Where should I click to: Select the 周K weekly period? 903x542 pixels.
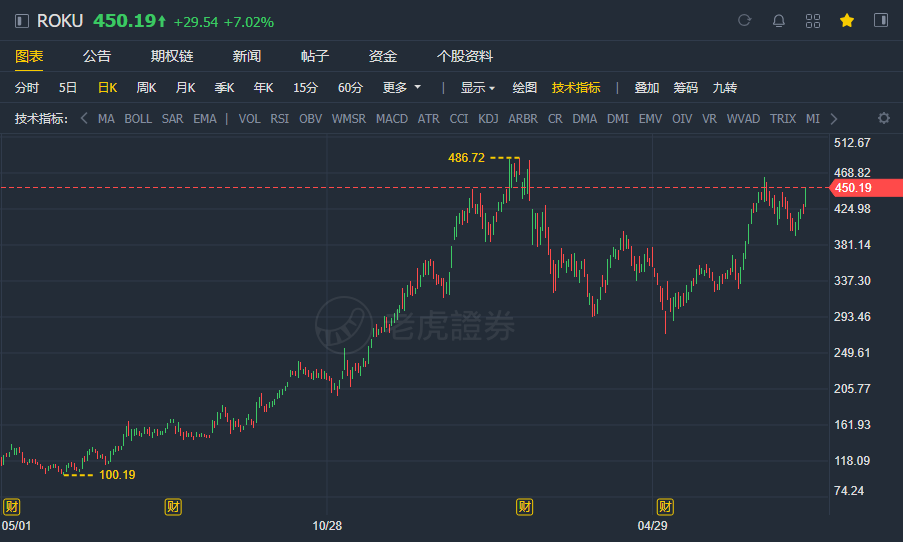[x=146, y=88]
